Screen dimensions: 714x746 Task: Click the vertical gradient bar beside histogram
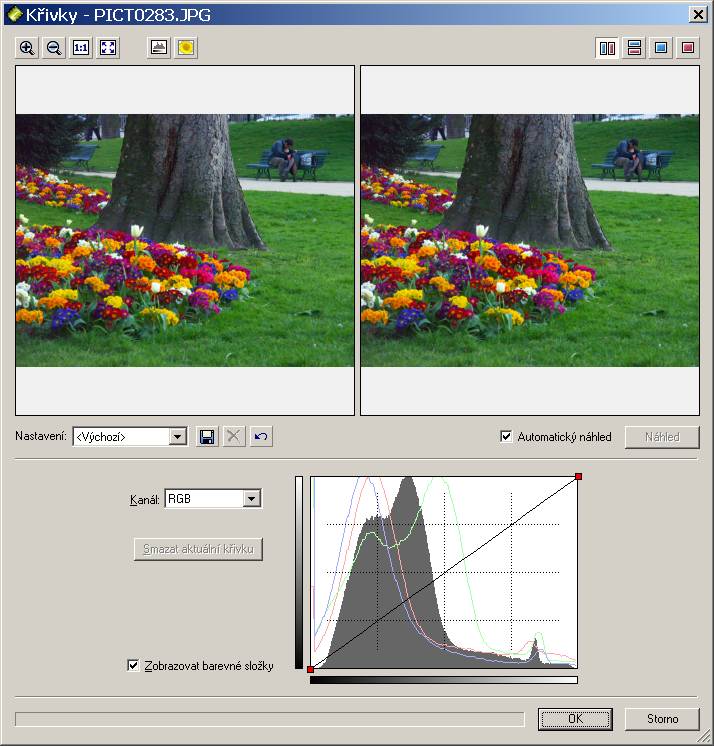point(299,572)
